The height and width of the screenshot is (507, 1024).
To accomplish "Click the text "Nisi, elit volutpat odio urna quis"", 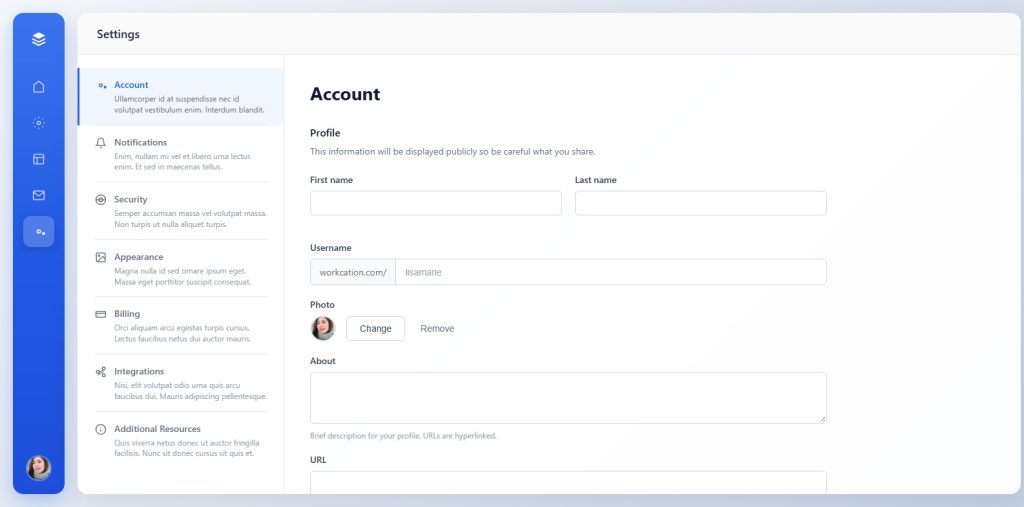I will click(168, 385).
